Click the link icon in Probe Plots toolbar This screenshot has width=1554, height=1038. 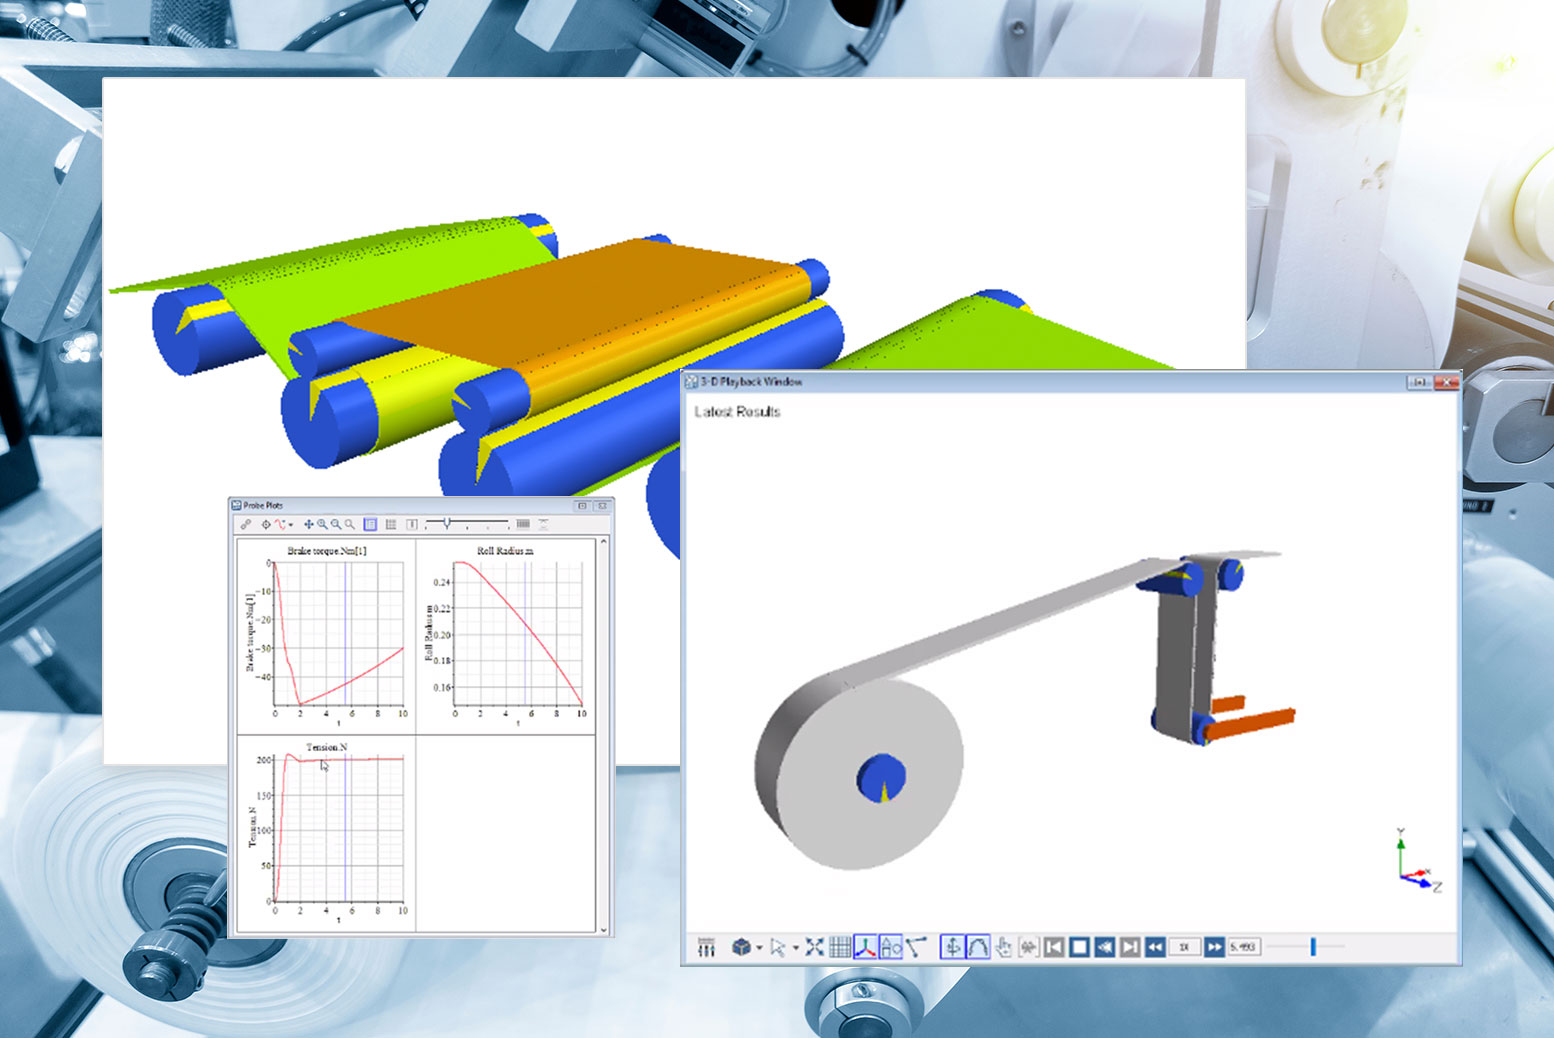246,524
